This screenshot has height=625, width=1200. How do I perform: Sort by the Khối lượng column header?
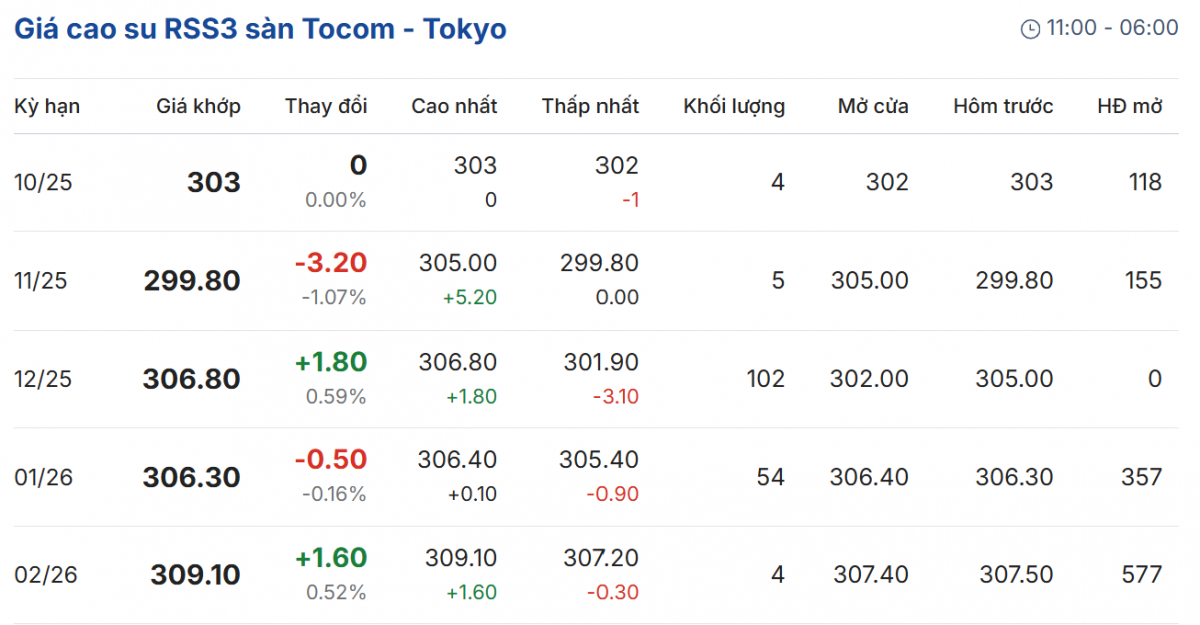[734, 106]
